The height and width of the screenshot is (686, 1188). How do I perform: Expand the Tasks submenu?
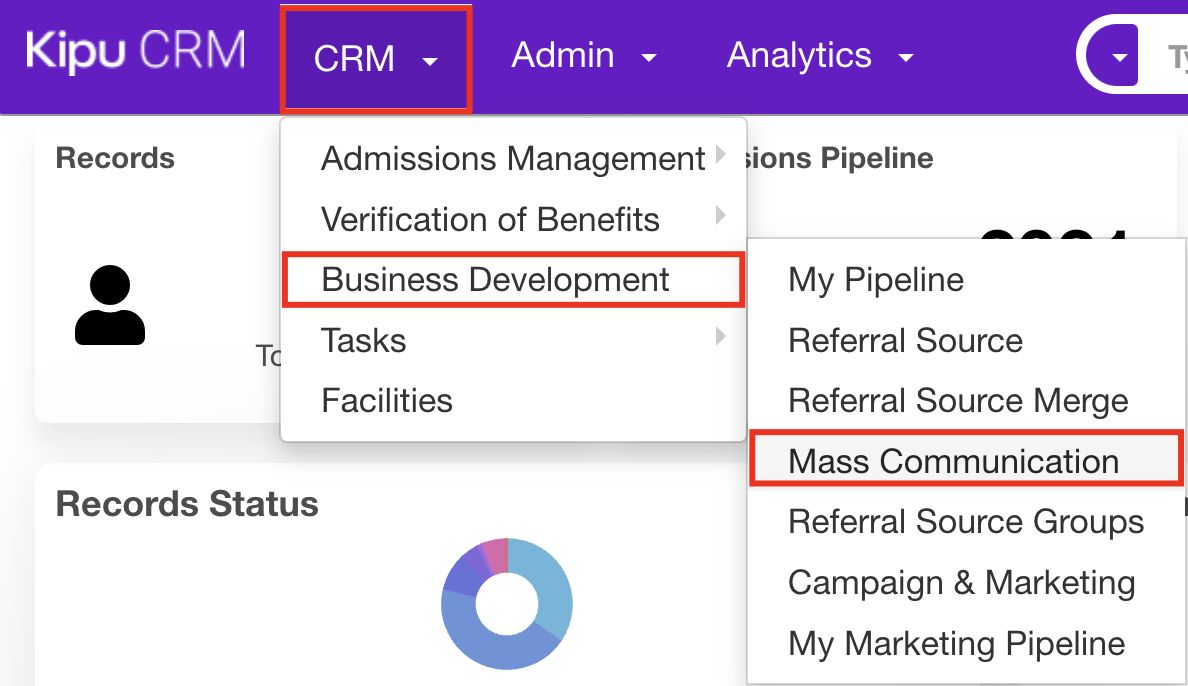tap(364, 341)
